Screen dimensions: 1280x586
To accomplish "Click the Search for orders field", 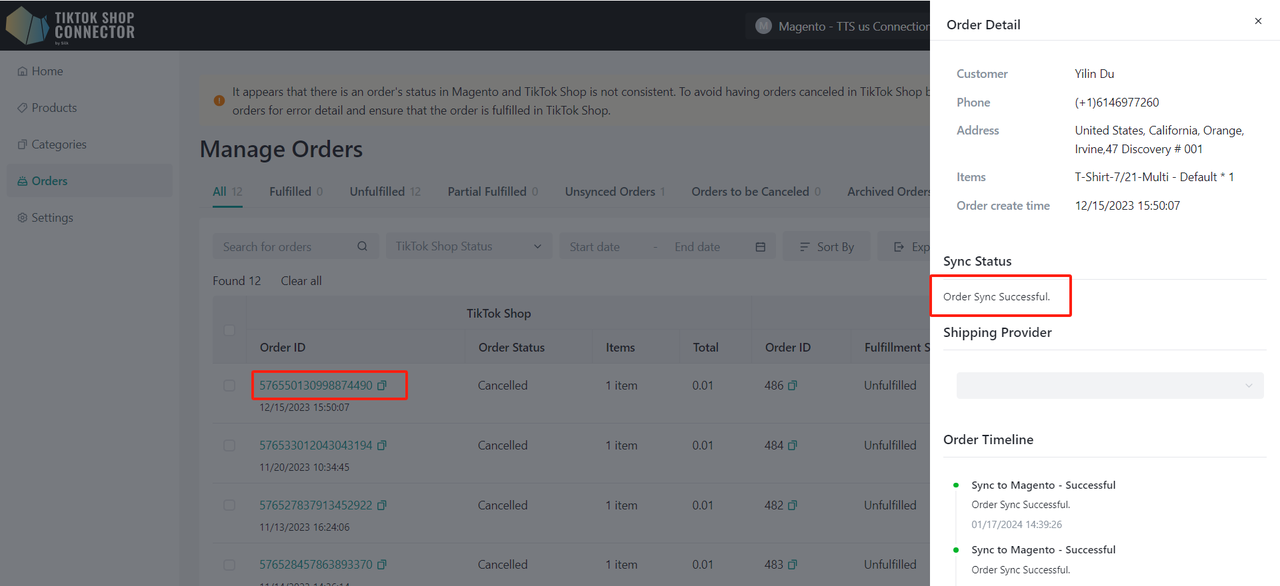I will (x=285, y=247).
